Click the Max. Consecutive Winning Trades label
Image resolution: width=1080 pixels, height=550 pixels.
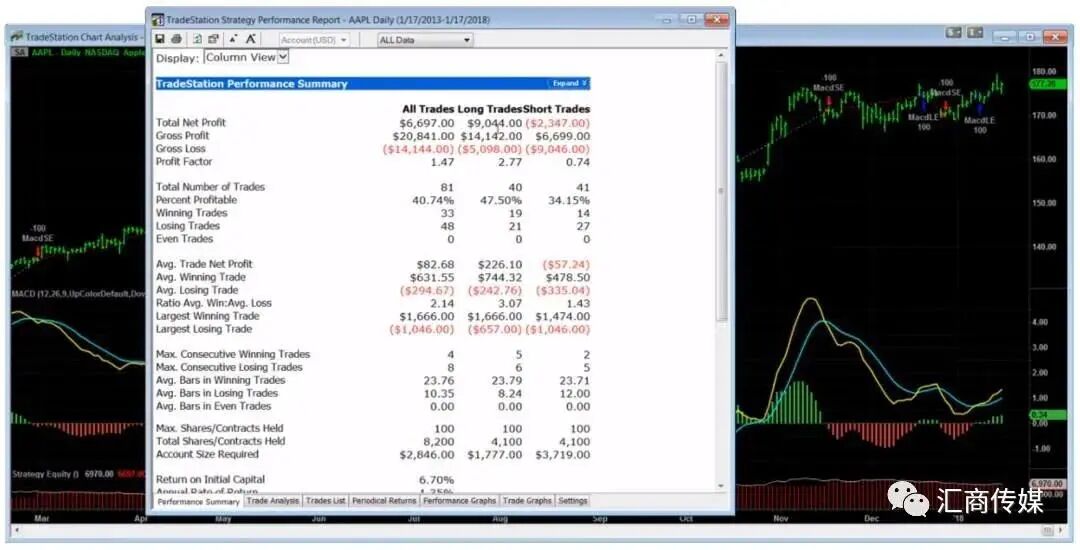pos(233,354)
